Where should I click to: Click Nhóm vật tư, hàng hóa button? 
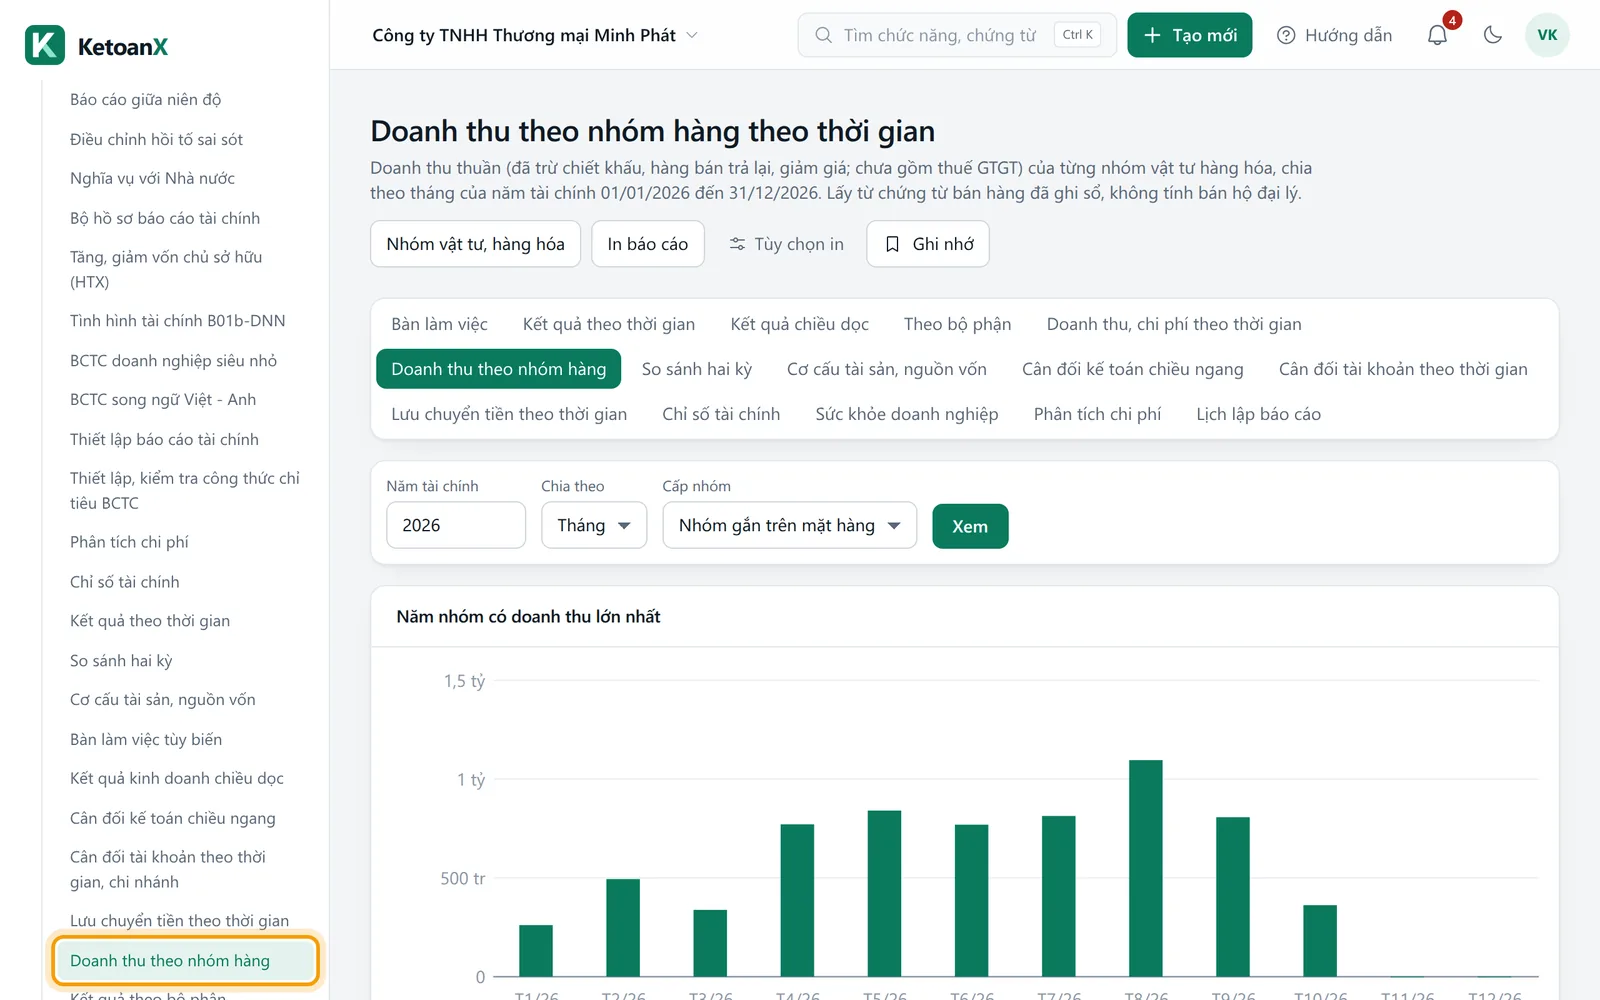(x=476, y=244)
